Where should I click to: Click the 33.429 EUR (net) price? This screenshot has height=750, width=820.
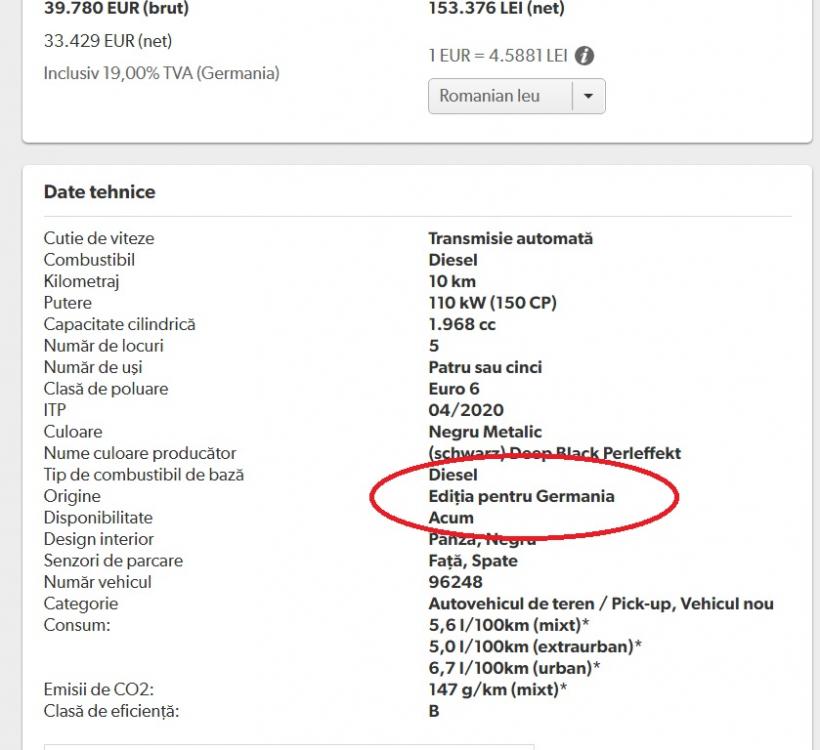tap(108, 41)
